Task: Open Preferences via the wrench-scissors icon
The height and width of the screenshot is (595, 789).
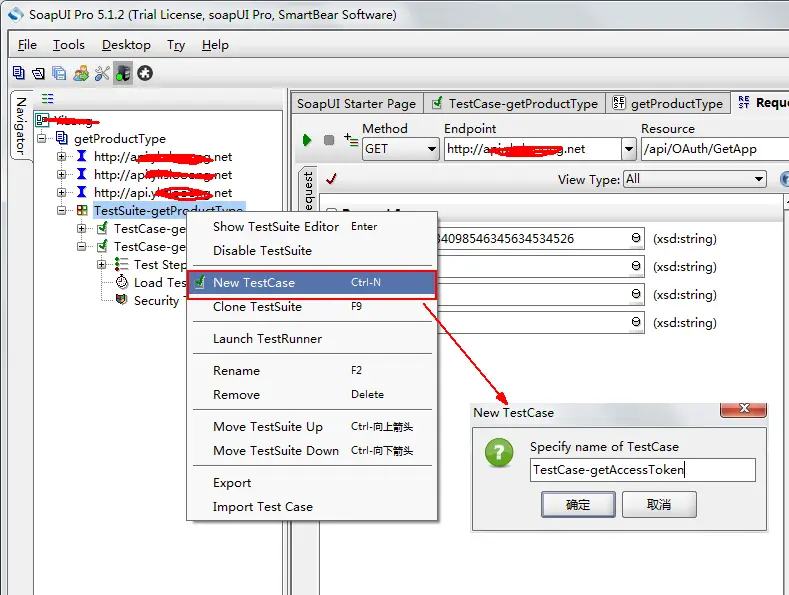Action: pos(102,73)
